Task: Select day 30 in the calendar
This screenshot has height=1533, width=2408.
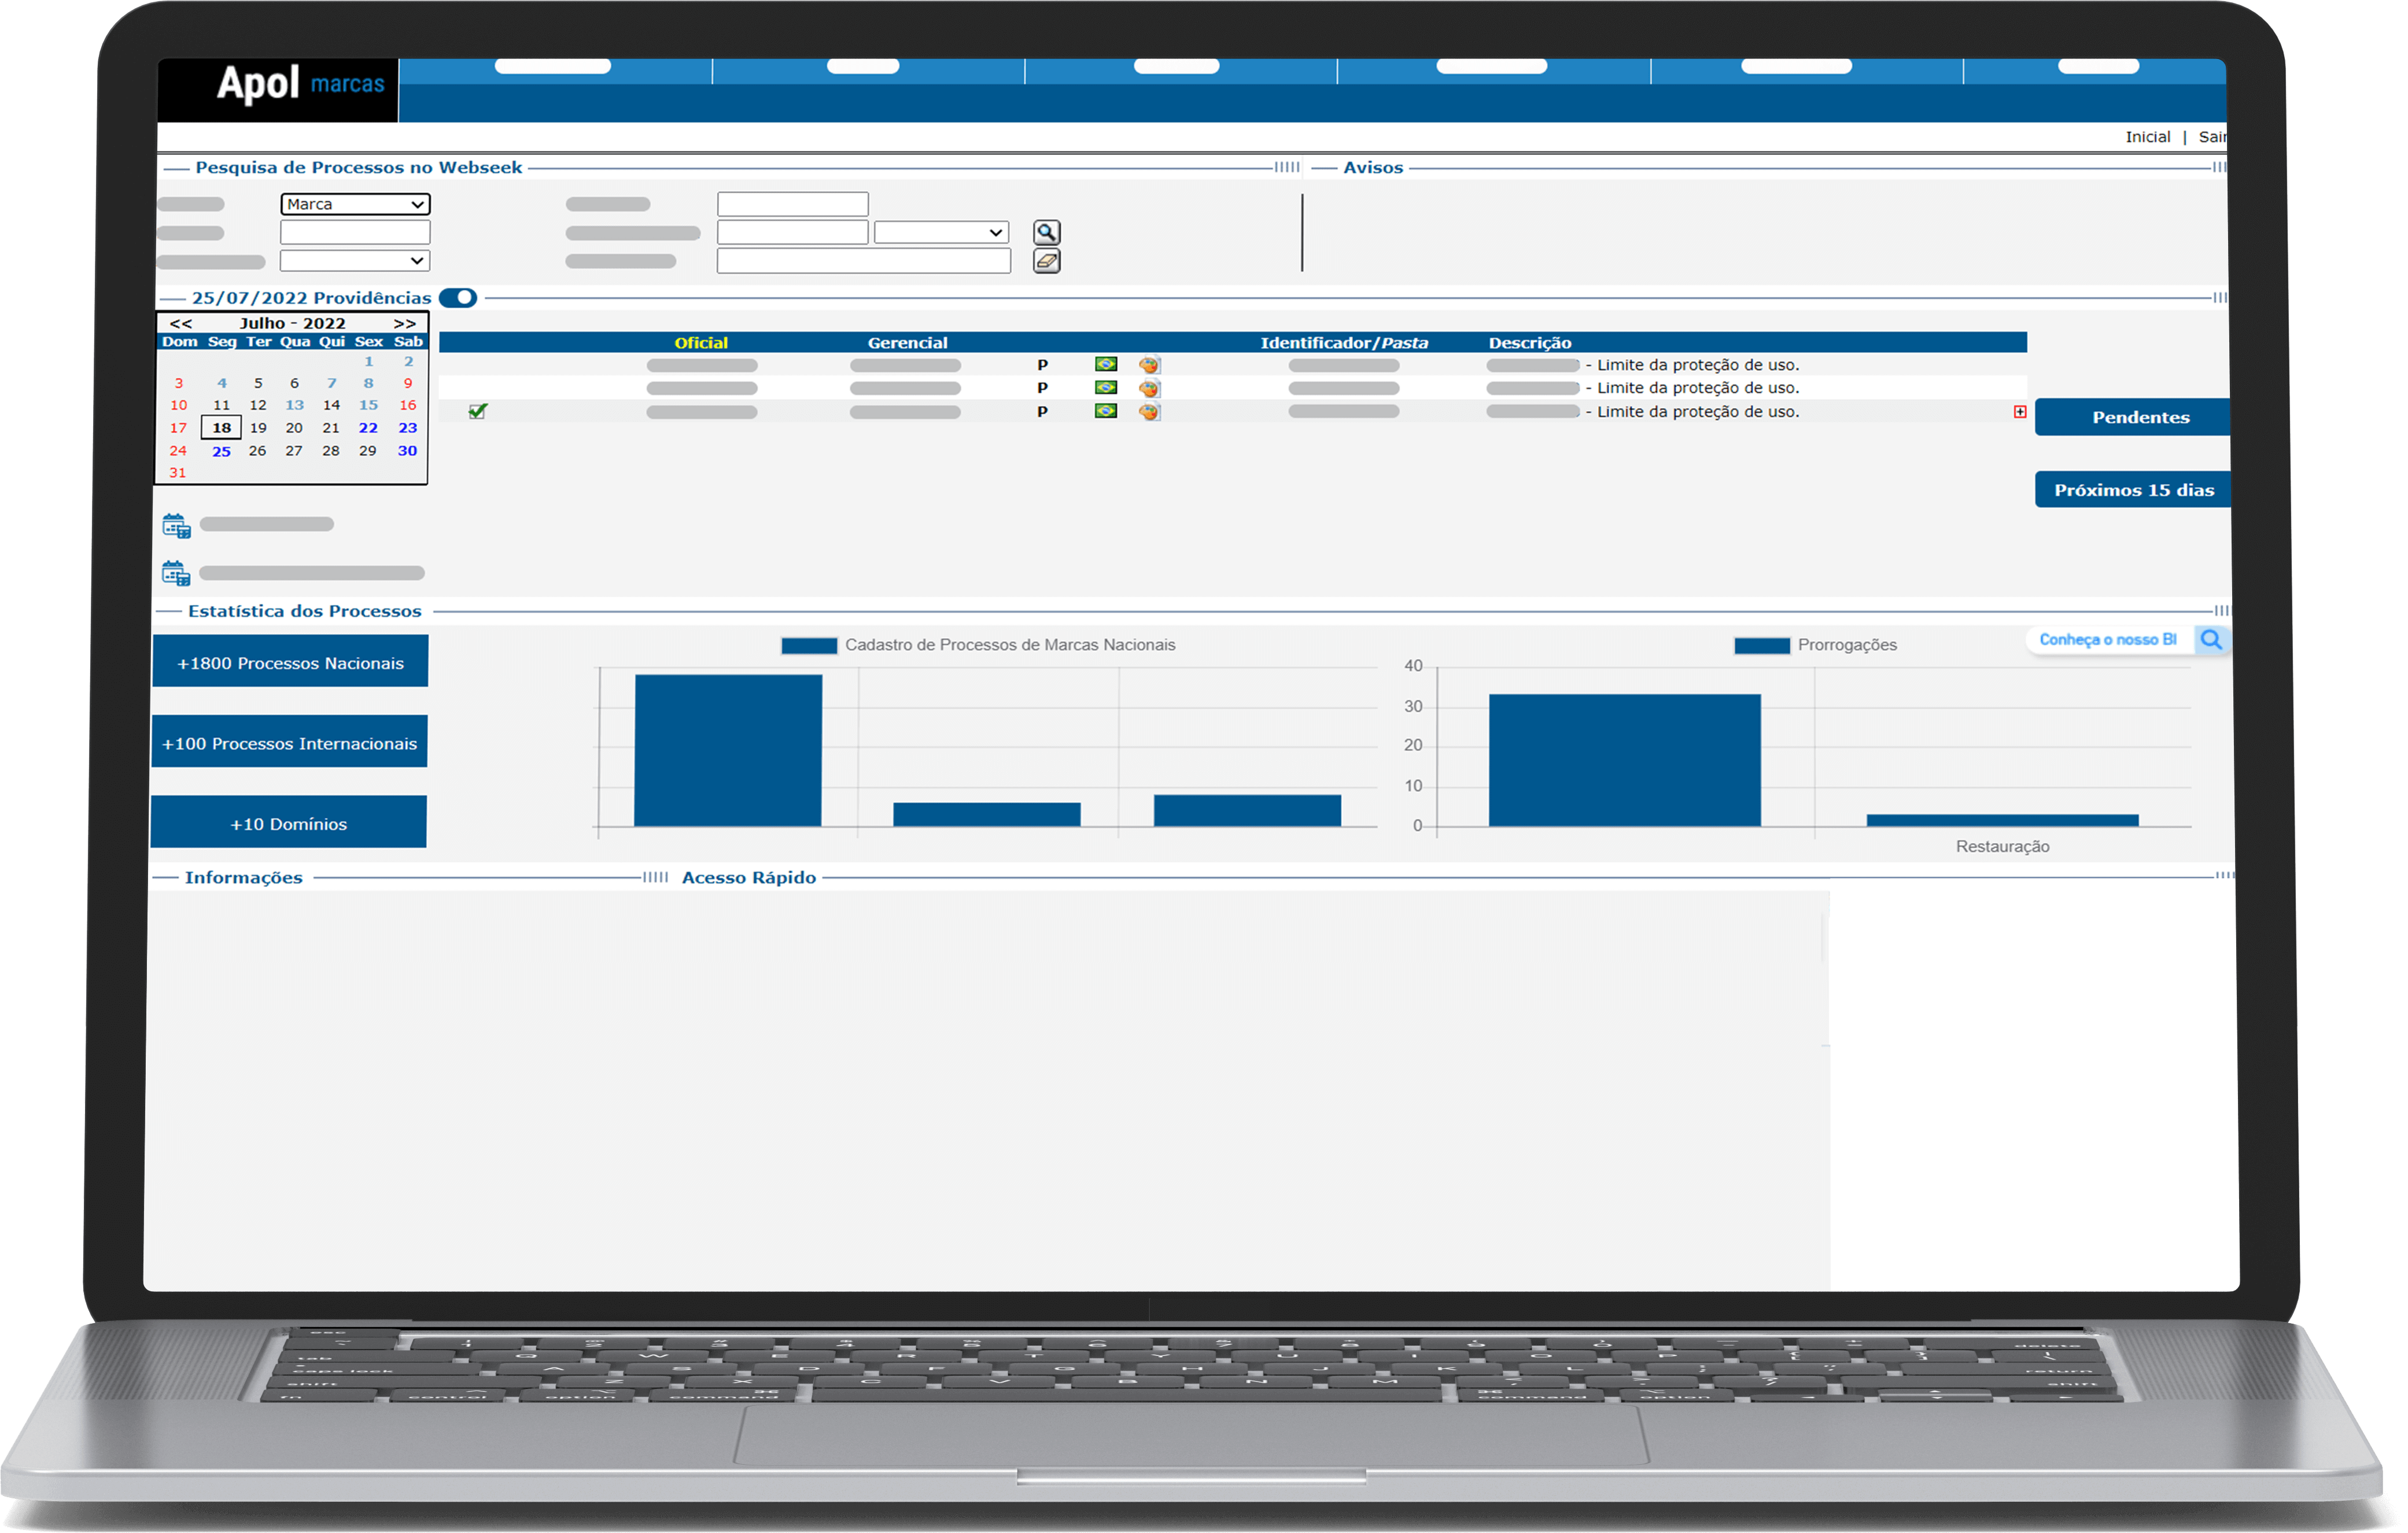Action: (407, 451)
